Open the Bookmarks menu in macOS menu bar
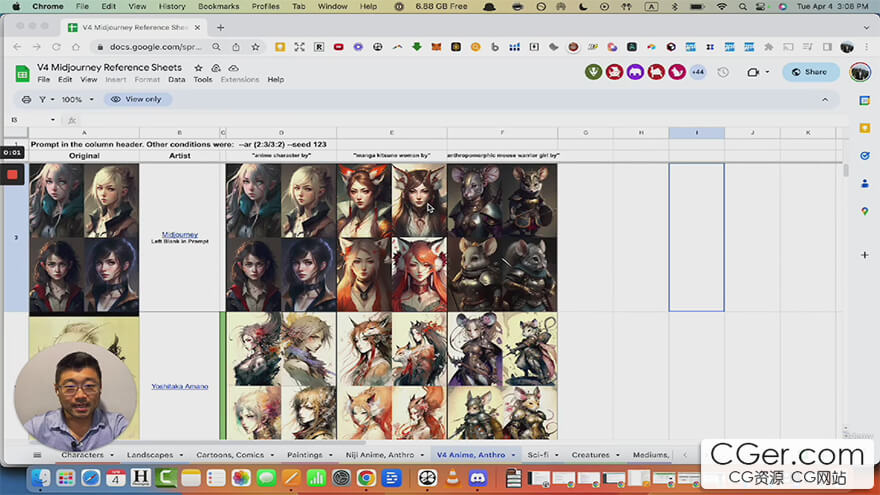880x495 pixels. 218,6
